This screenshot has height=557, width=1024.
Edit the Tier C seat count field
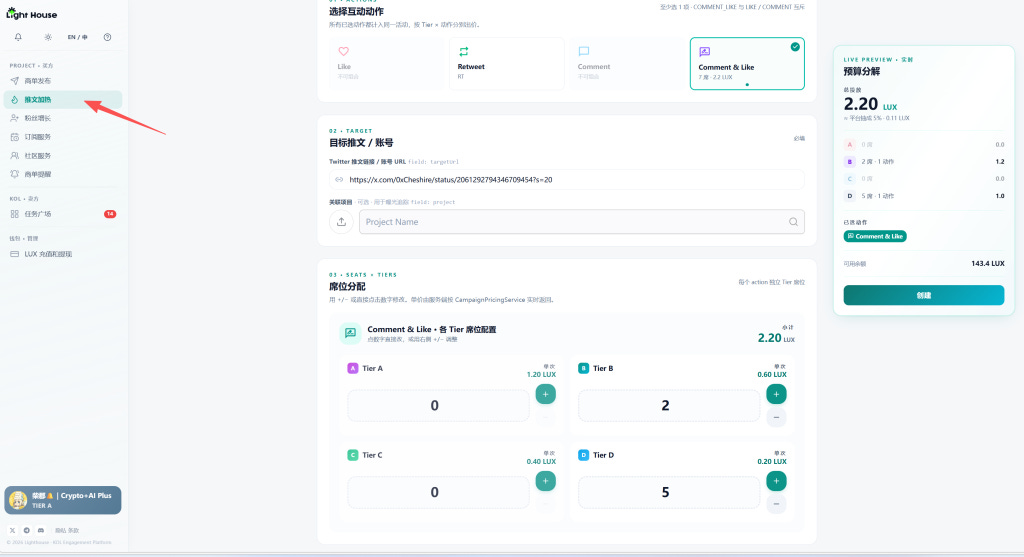pos(438,492)
